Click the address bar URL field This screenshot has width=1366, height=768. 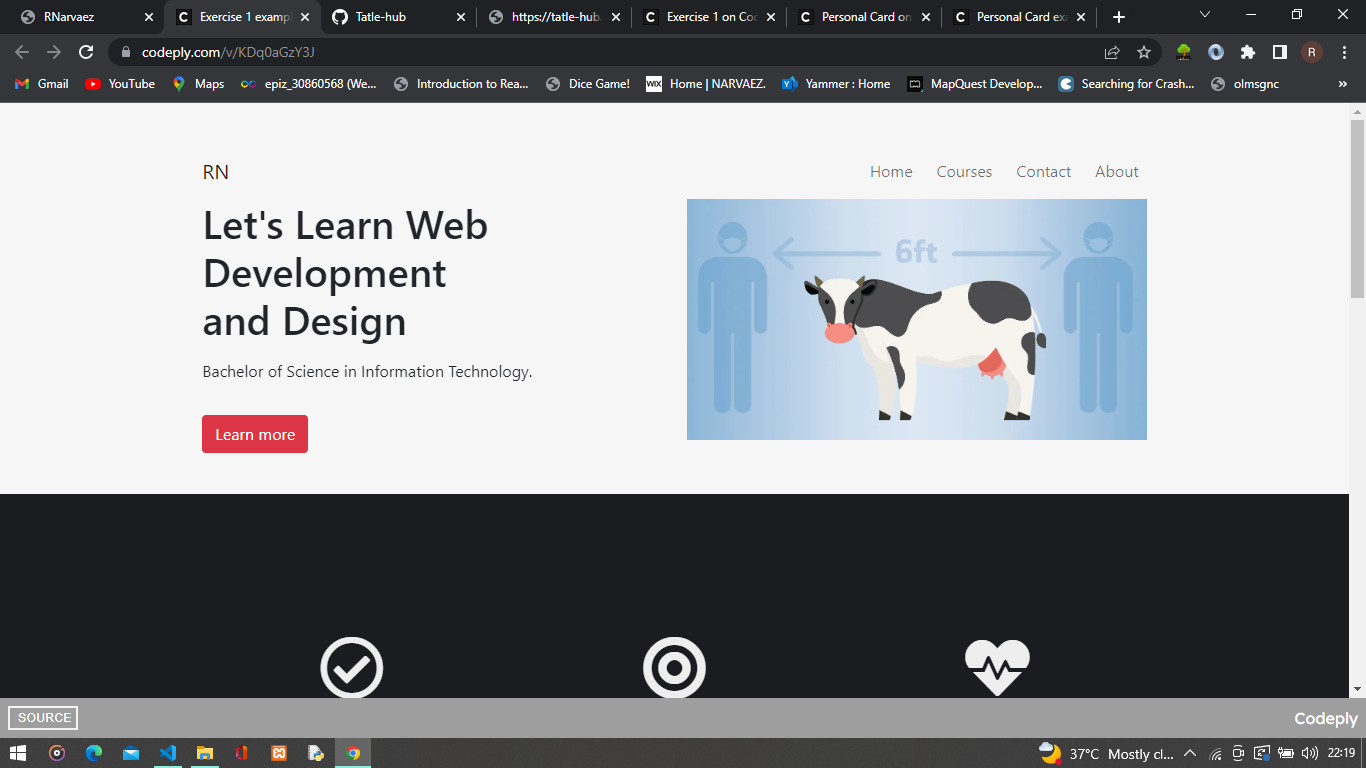tap(600, 52)
